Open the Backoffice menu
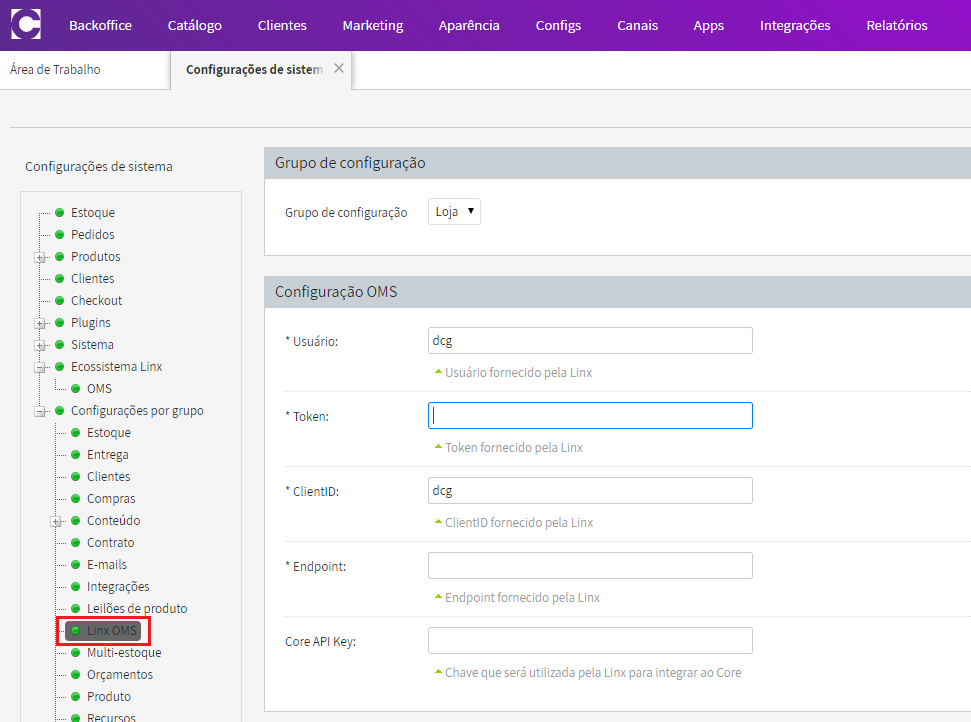Viewport: 971px width, 722px height. pyautogui.click(x=100, y=25)
